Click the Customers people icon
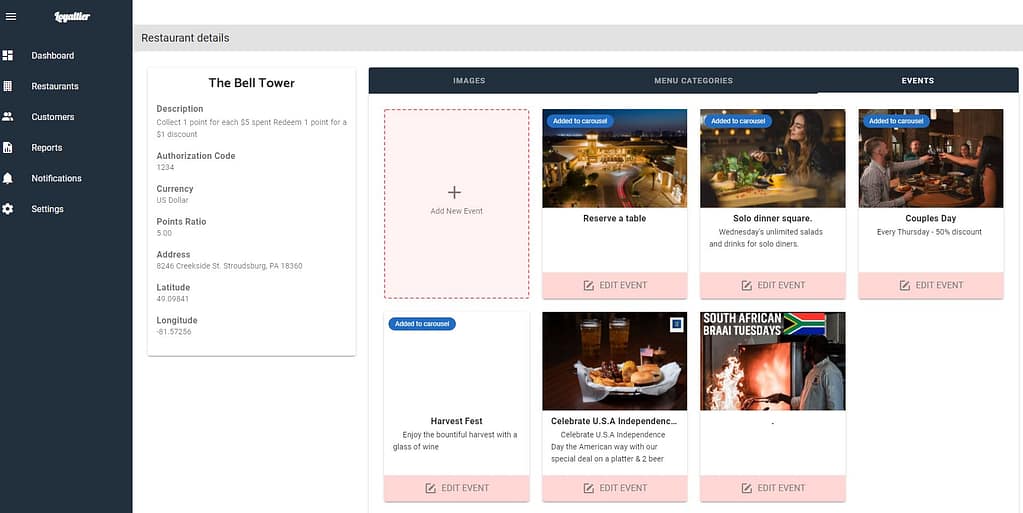Screen dimensions: 1023x513 click(8, 117)
